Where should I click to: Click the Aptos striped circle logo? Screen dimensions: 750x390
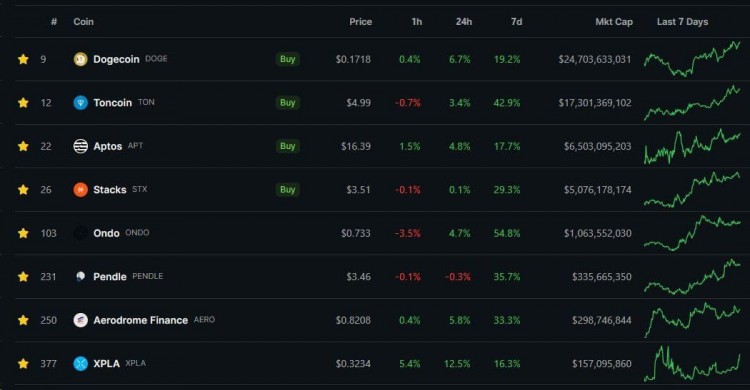coord(80,146)
